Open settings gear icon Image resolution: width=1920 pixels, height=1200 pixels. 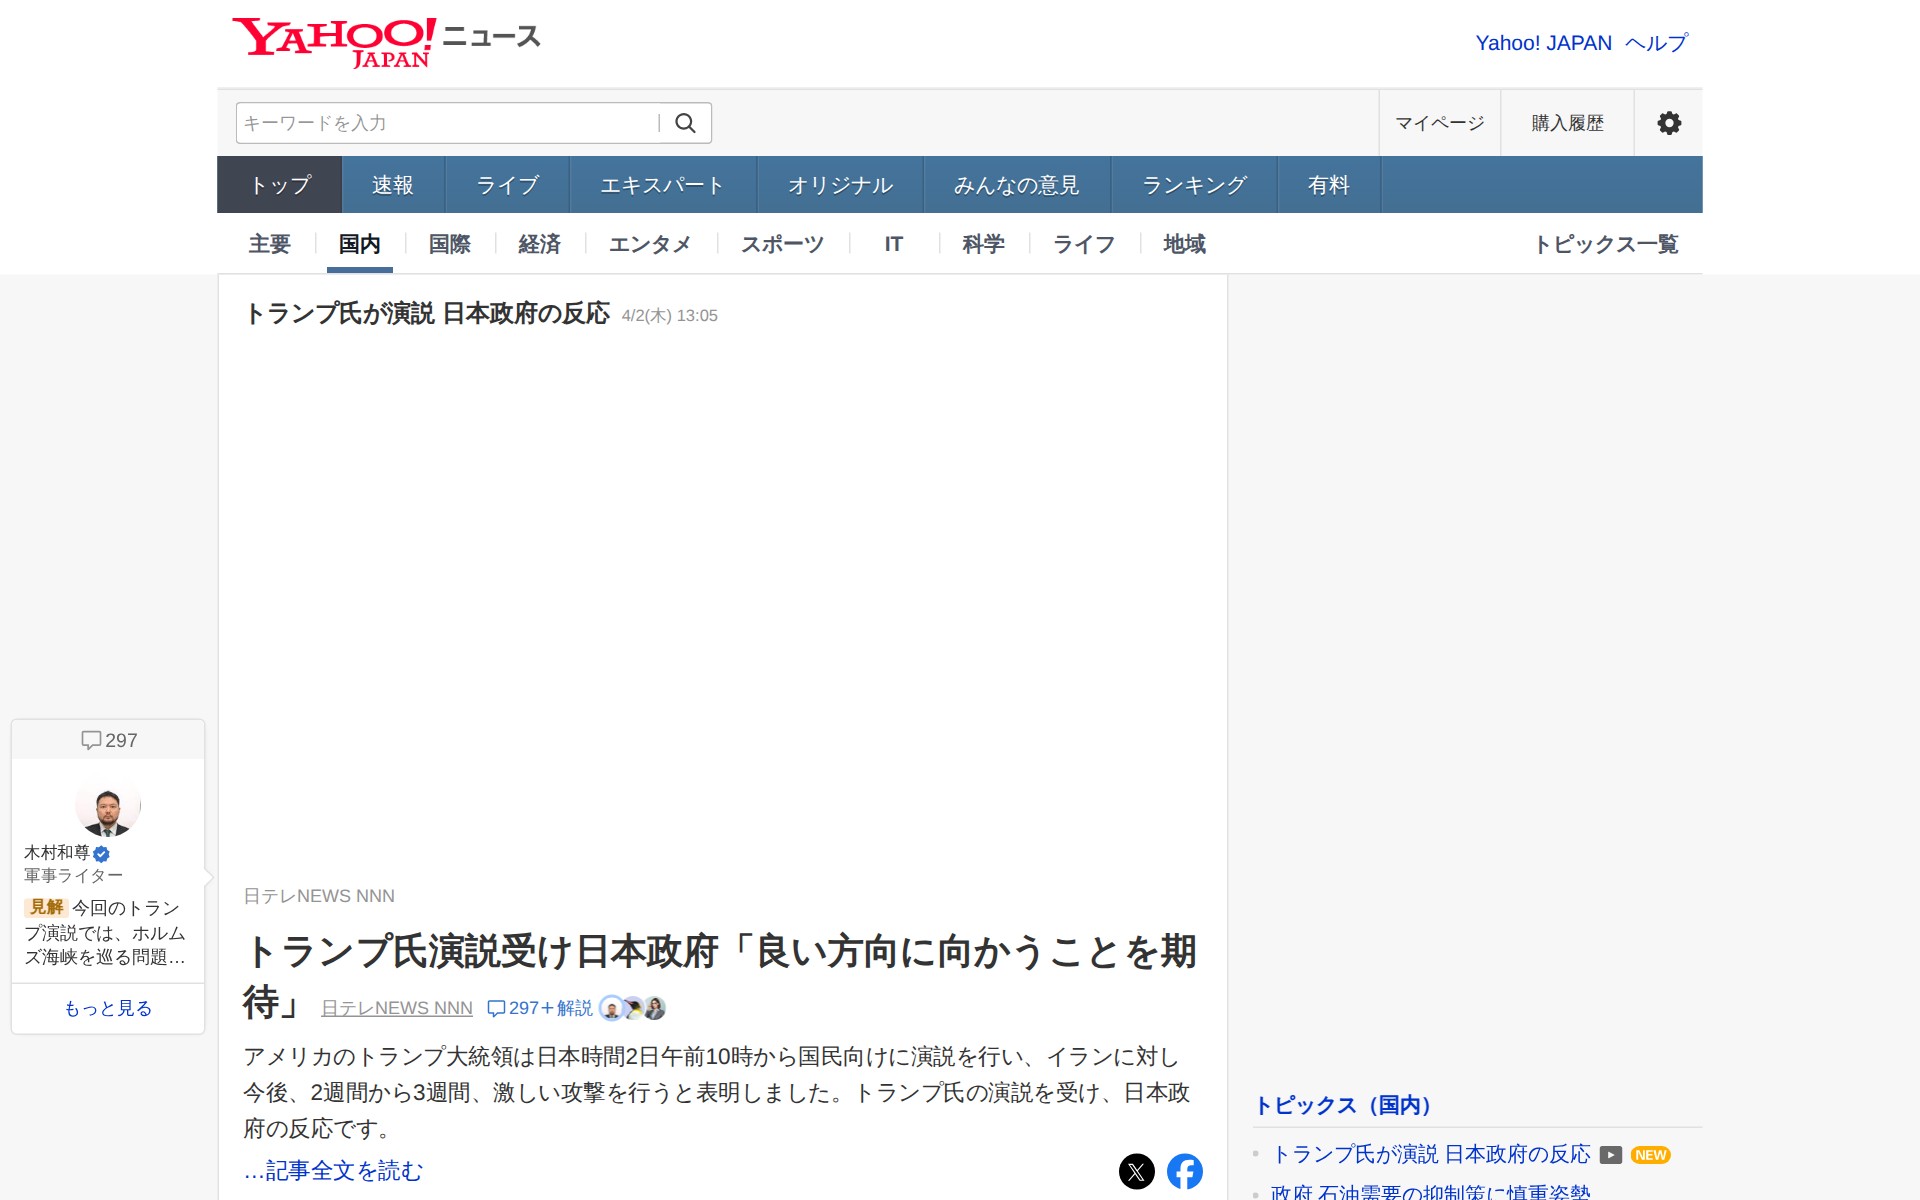tap(1668, 123)
